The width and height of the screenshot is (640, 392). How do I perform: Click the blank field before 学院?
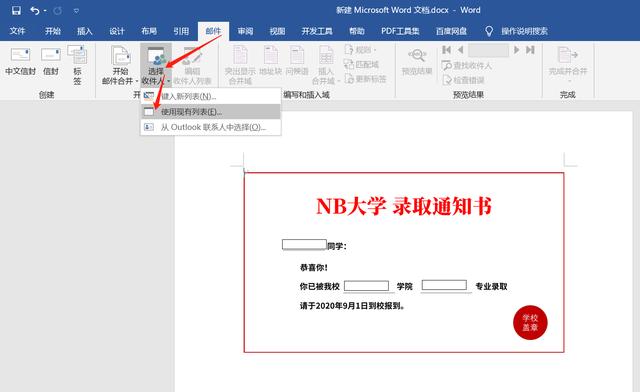click(x=366, y=286)
